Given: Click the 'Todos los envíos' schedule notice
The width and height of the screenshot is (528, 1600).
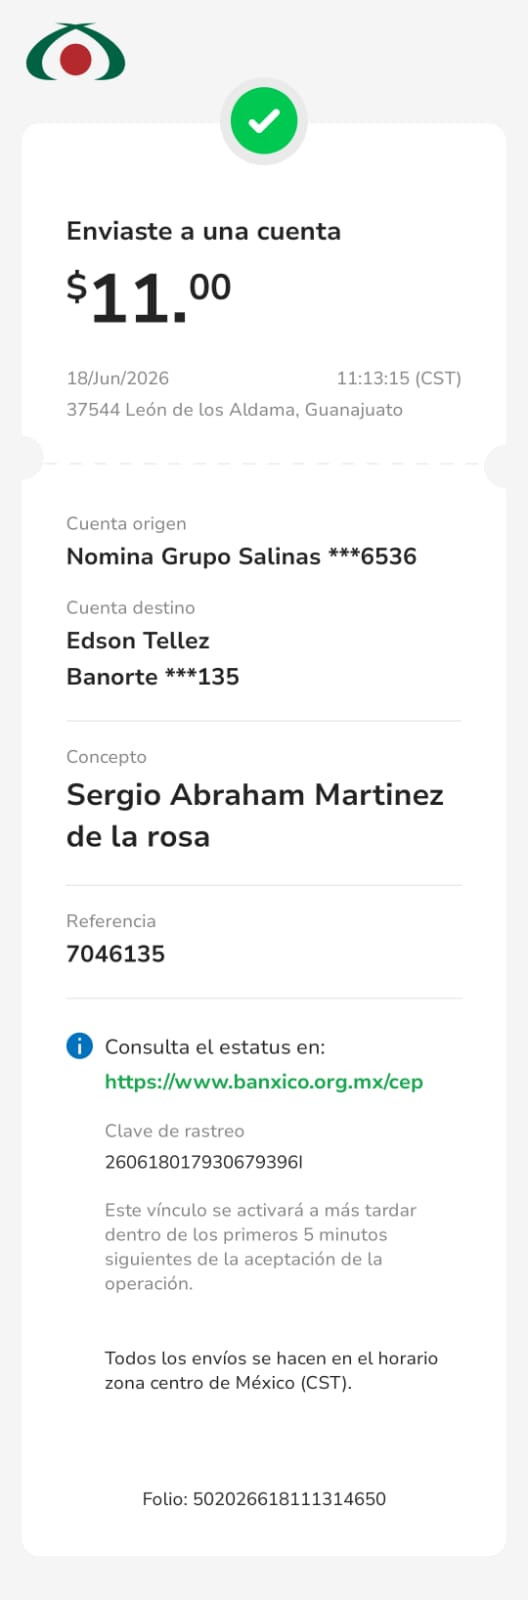Looking at the screenshot, I should click(x=272, y=1371).
